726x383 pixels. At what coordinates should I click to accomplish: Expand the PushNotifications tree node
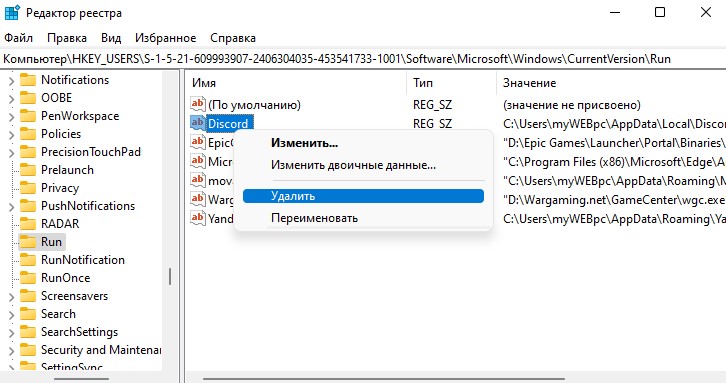coord(12,207)
